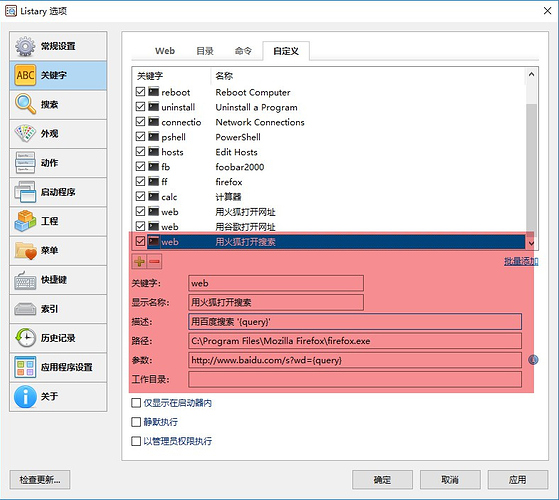
Task: Click into the 工作目录 input field
Action: click(x=355, y=379)
